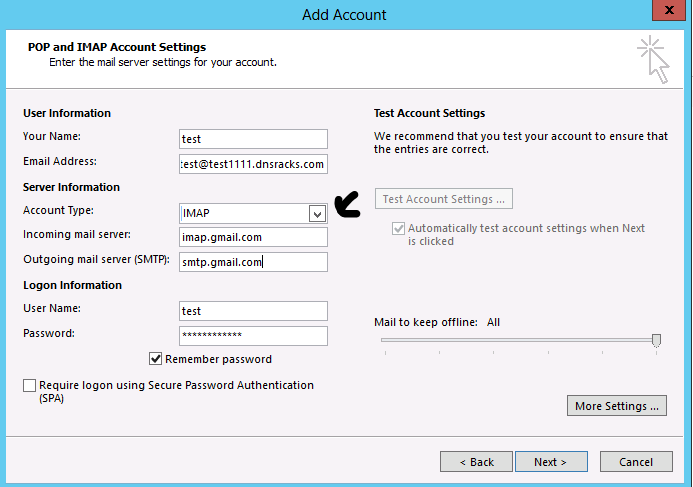Toggle Automatically test account settings checkbox
This screenshot has width=693, height=487.
(x=399, y=229)
